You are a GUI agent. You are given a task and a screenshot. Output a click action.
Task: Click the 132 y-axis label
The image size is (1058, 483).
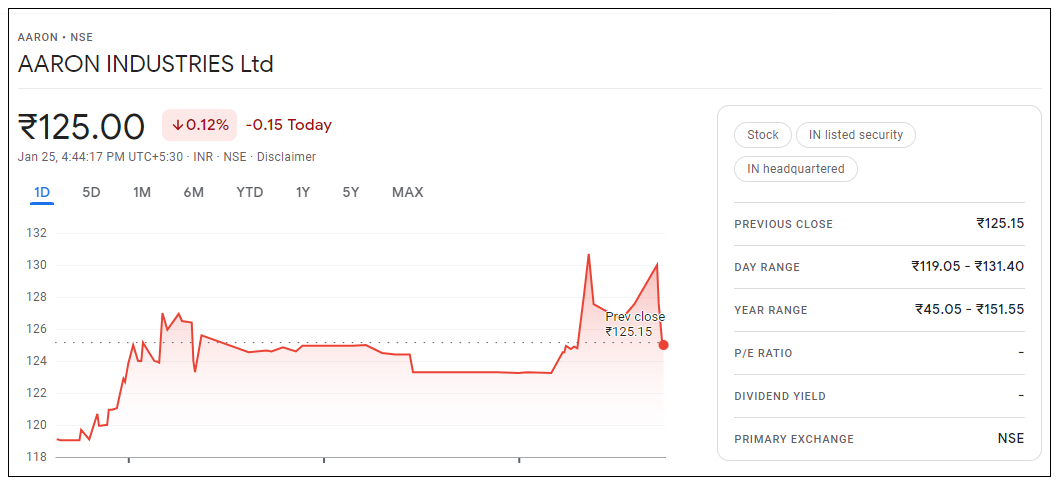click(38, 233)
